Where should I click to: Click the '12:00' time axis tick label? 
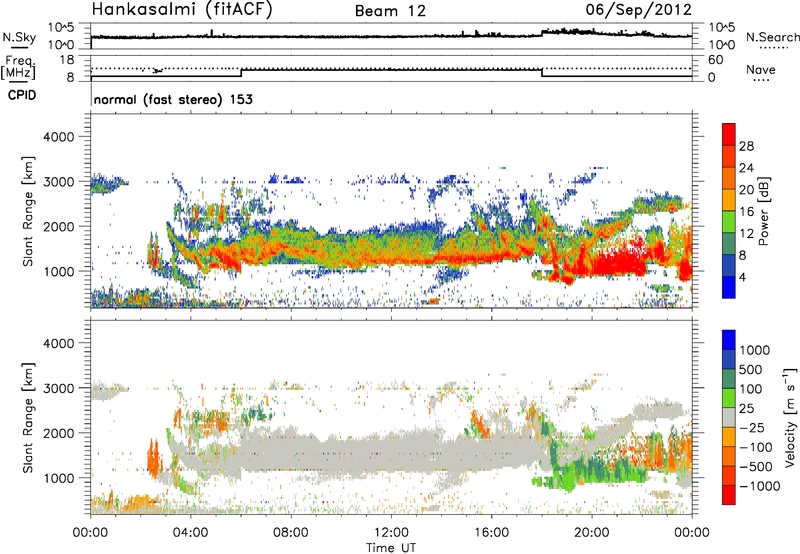click(x=391, y=533)
